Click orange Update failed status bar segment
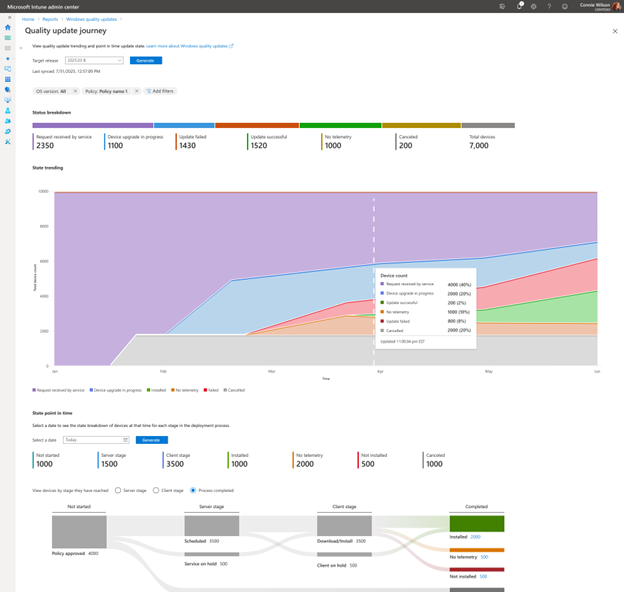This screenshot has height=593, width=624. (257, 125)
